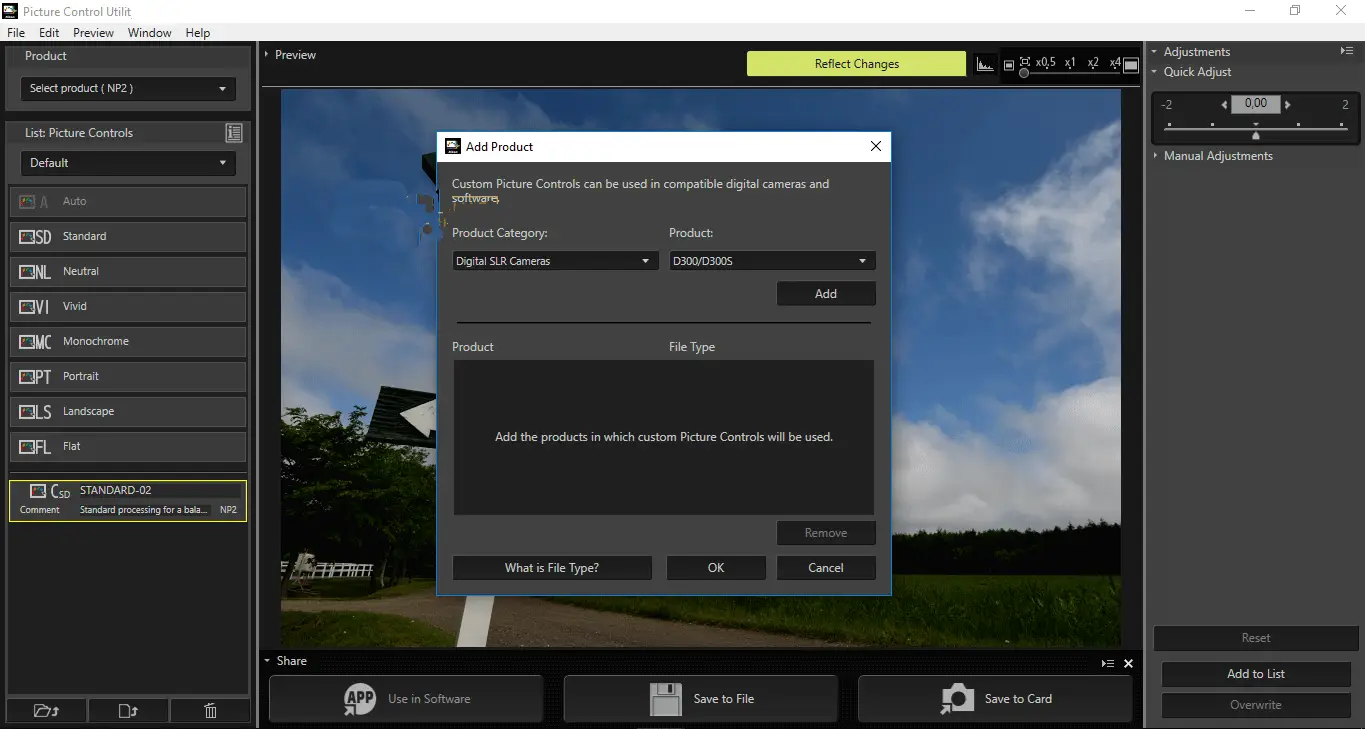Image resolution: width=1365 pixels, height=729 pixels.
Task: Click the Save to Card camera icon
Action: 957,699
